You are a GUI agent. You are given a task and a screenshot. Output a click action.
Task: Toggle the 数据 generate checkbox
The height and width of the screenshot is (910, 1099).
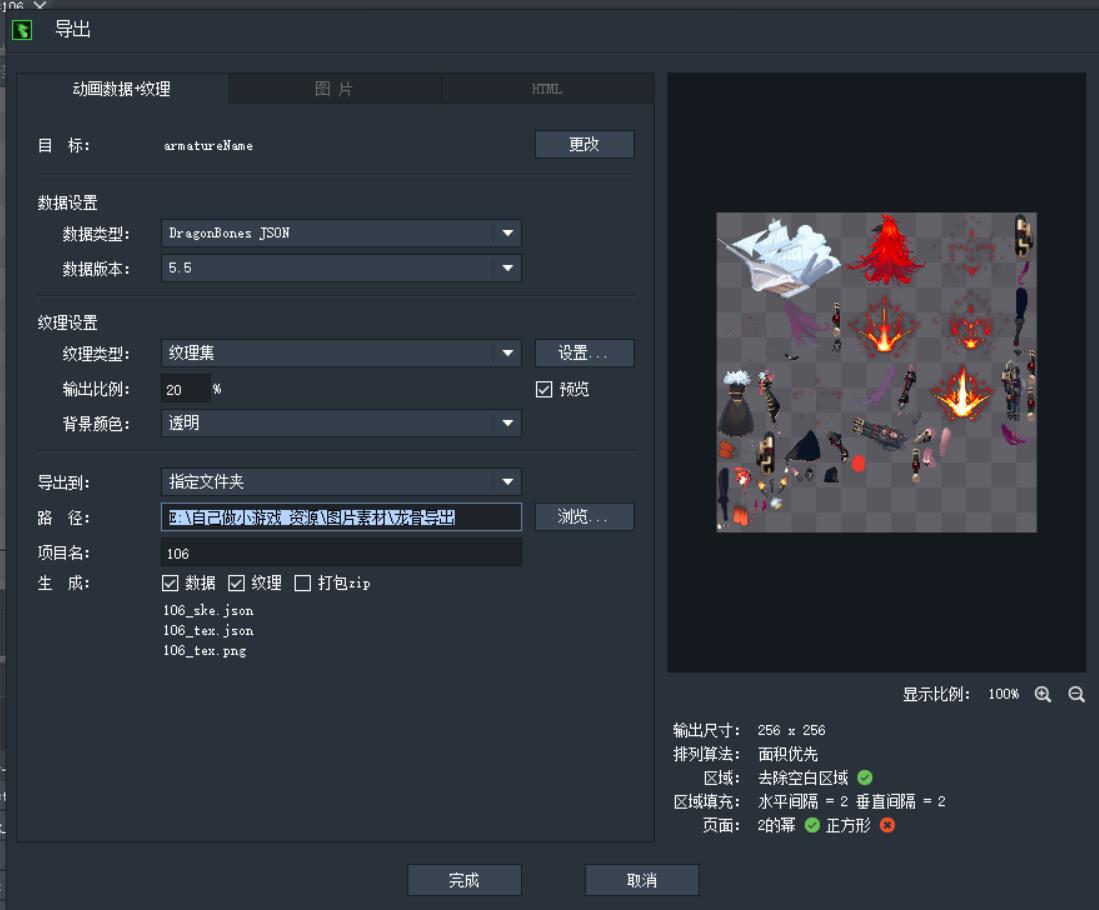point(170,583)
